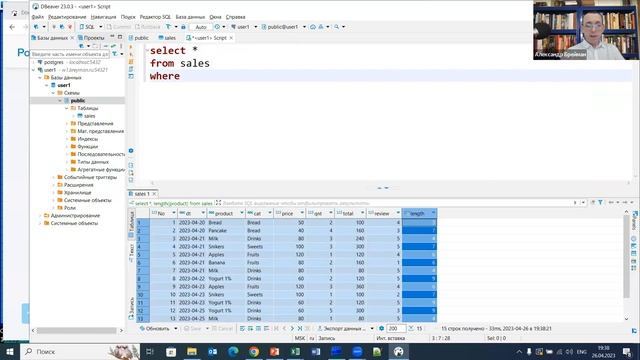Open the price column header dropdown
640x360 pixels.
click(x=302, y=213)
